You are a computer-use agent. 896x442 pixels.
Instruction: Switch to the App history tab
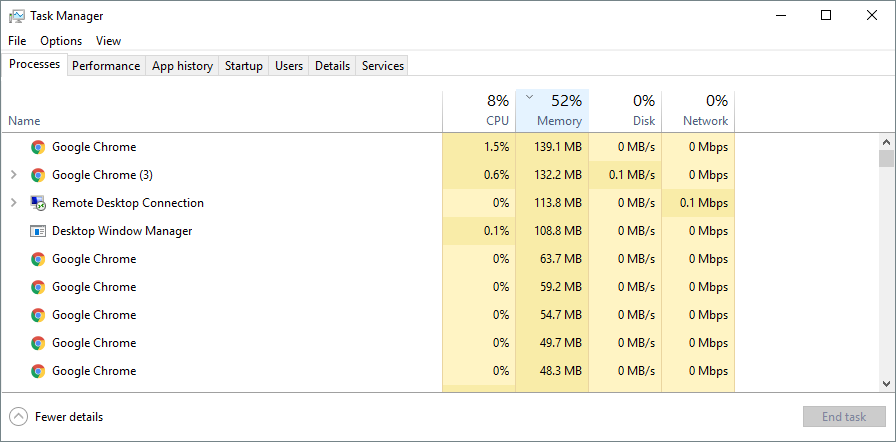pos(182,66)
